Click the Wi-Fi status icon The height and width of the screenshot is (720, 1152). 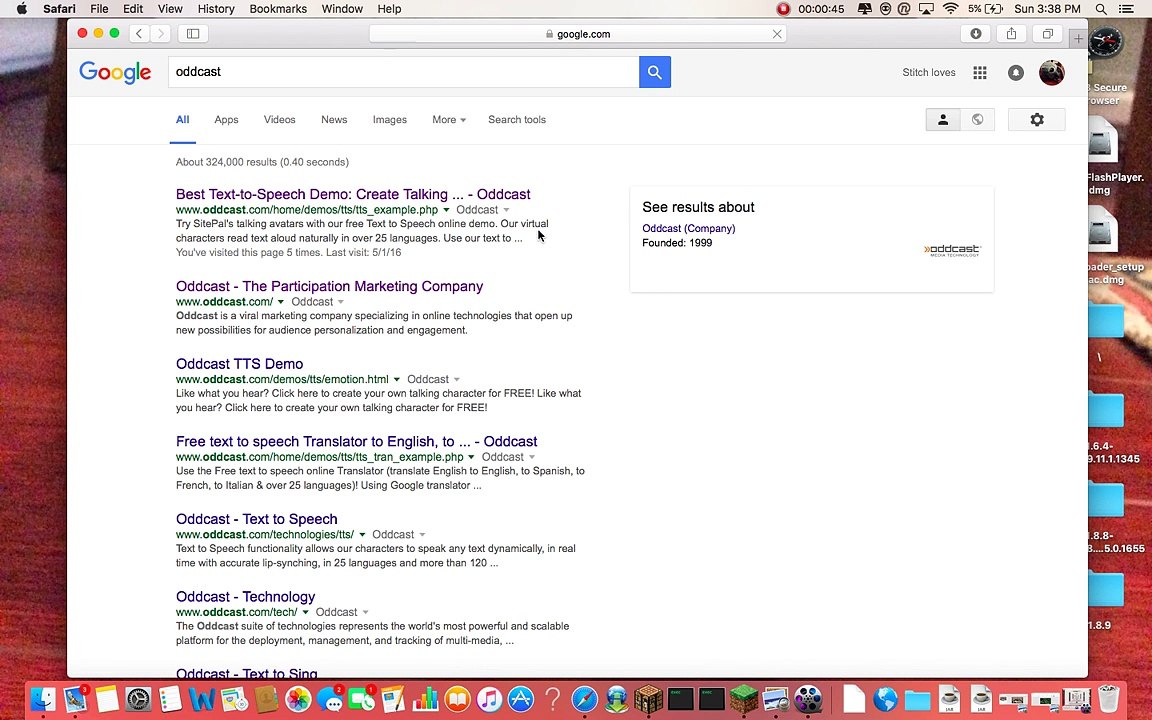(950, 9)
